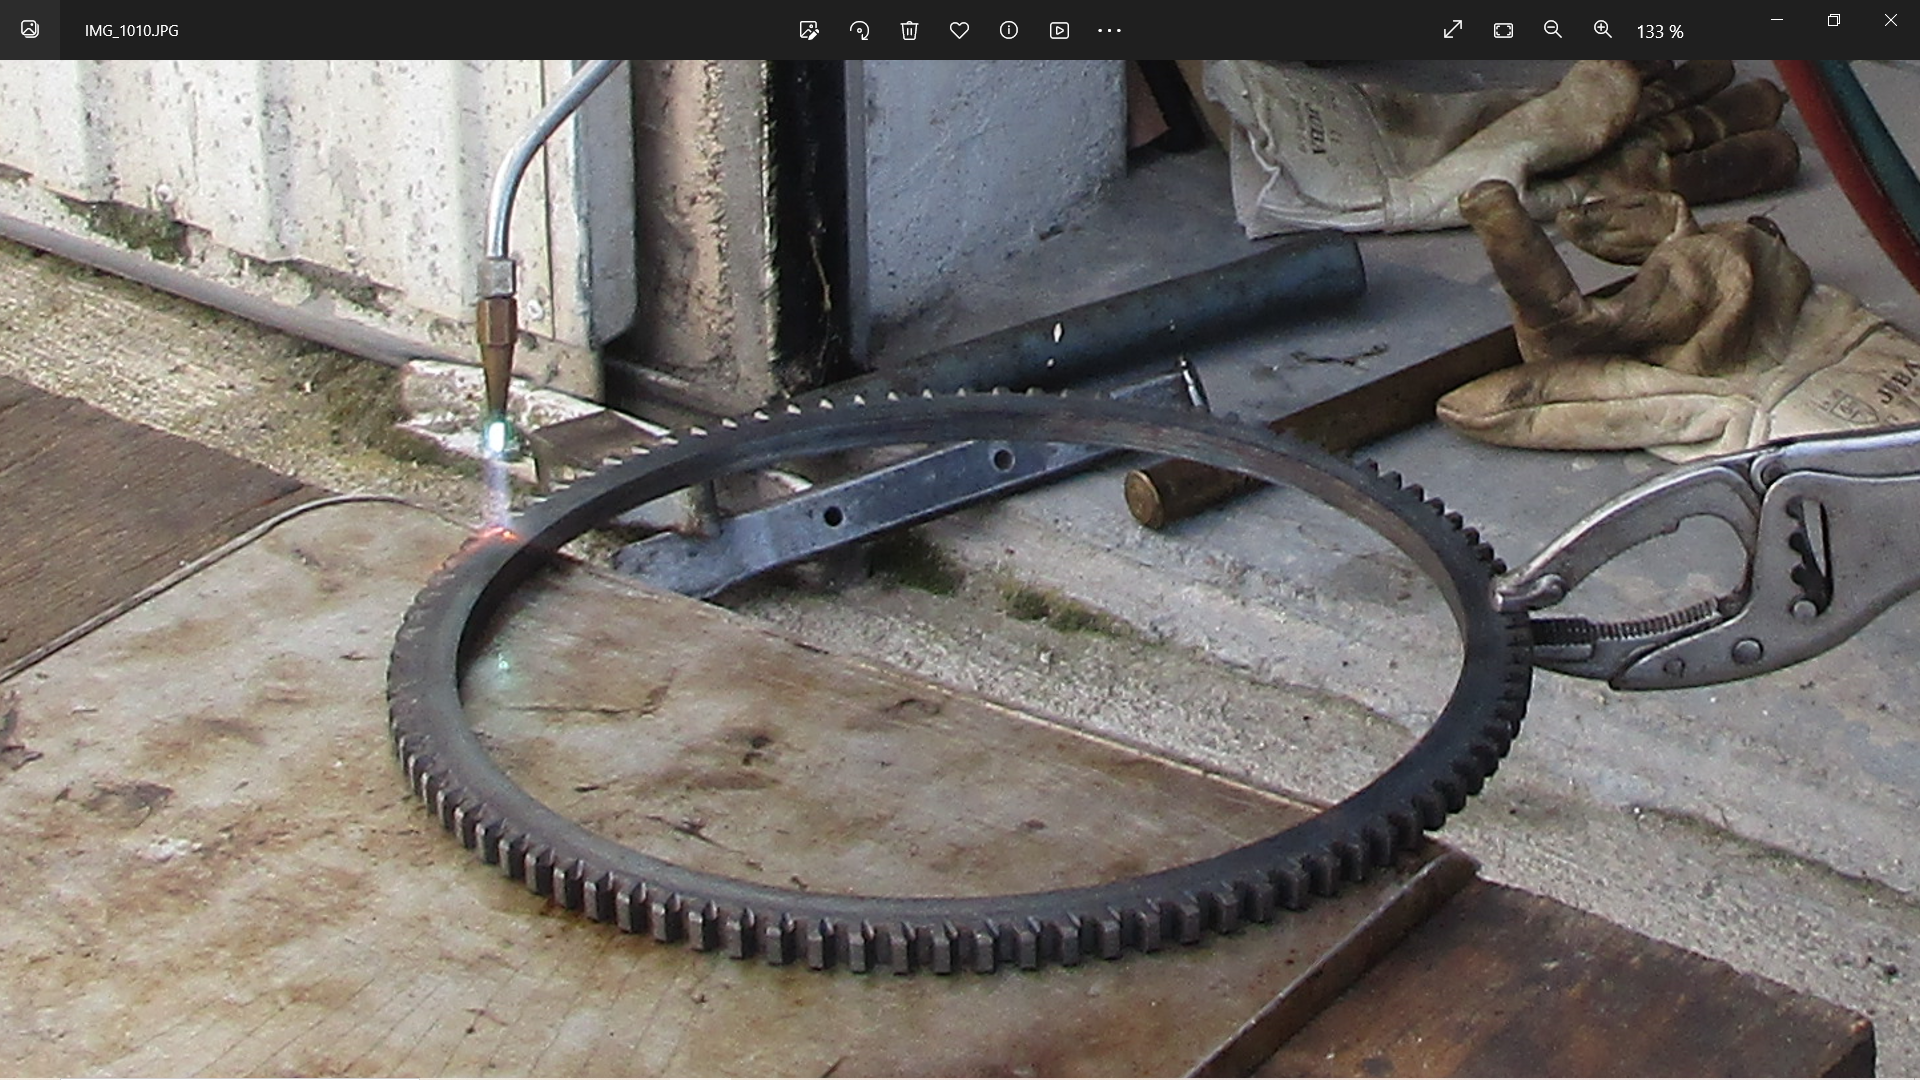Viewport: 1920px width, 1080px height.
Task: Close the Photos window
Action: (x=1890, y=20)
